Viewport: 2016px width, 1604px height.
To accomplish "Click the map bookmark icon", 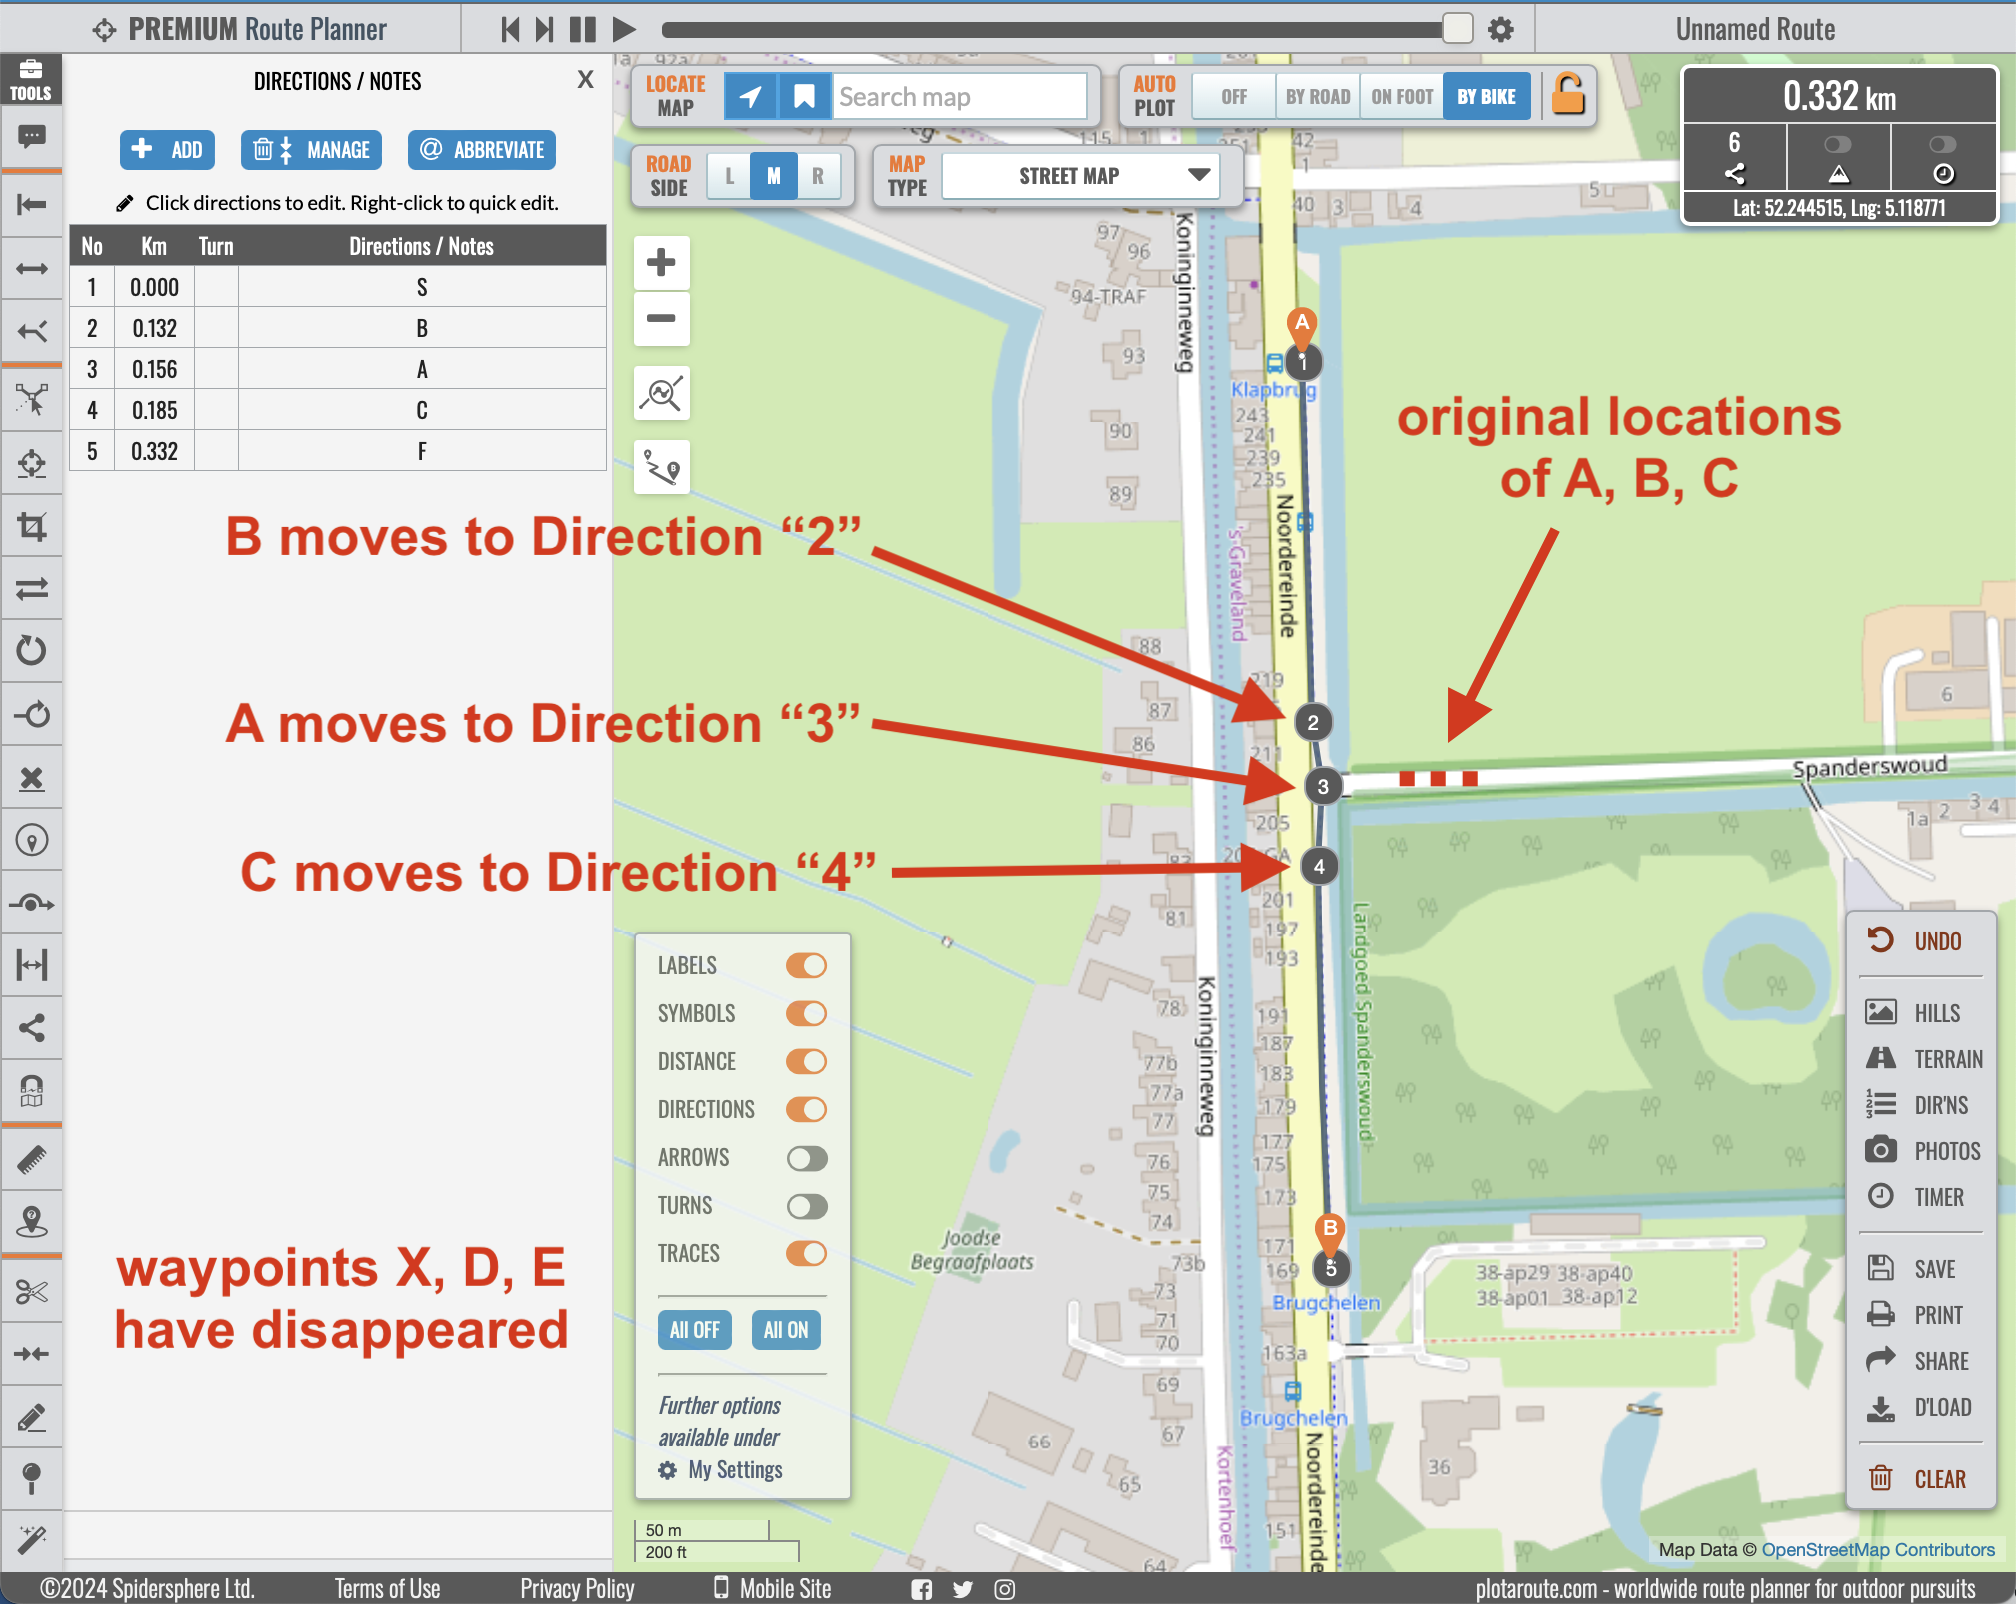I will (804, 96).
